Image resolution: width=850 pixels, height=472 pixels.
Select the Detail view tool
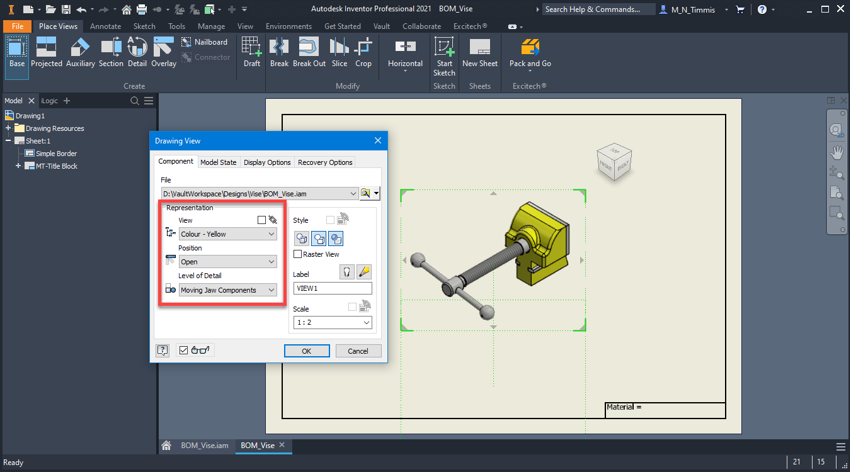pyautogui.click(x=137, y=53)
